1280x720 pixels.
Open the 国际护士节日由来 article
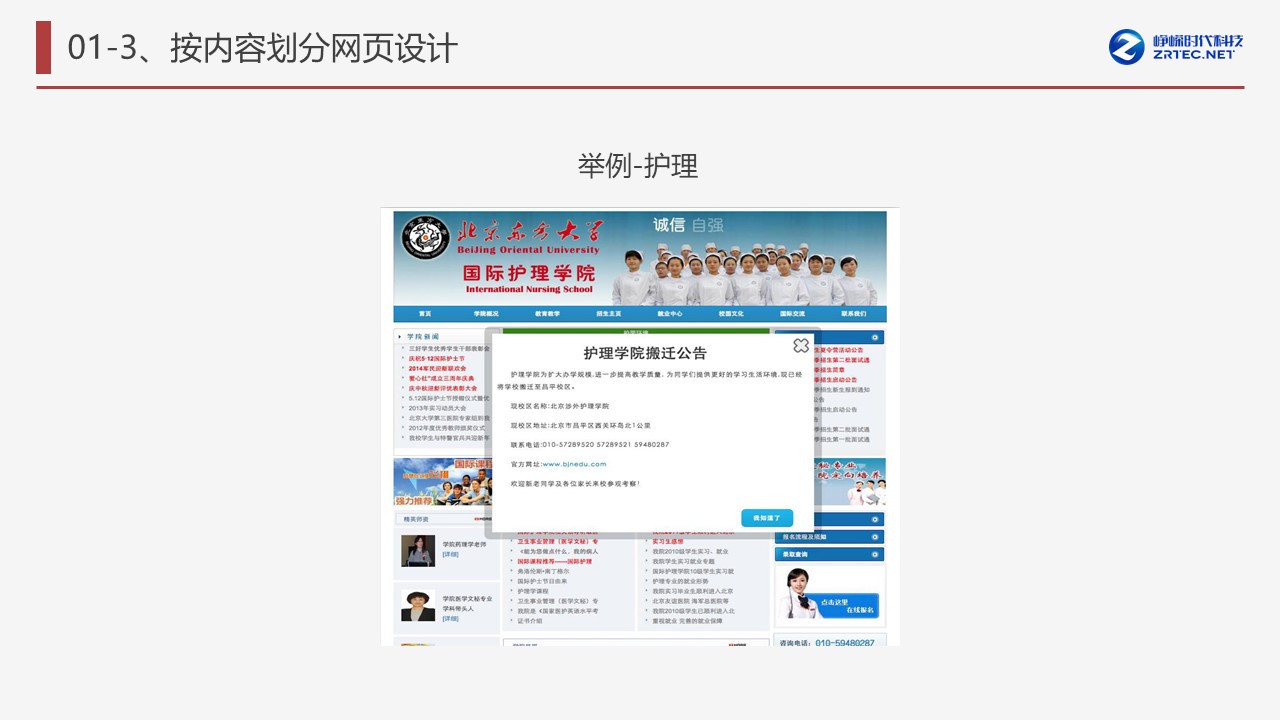[542, 581]
